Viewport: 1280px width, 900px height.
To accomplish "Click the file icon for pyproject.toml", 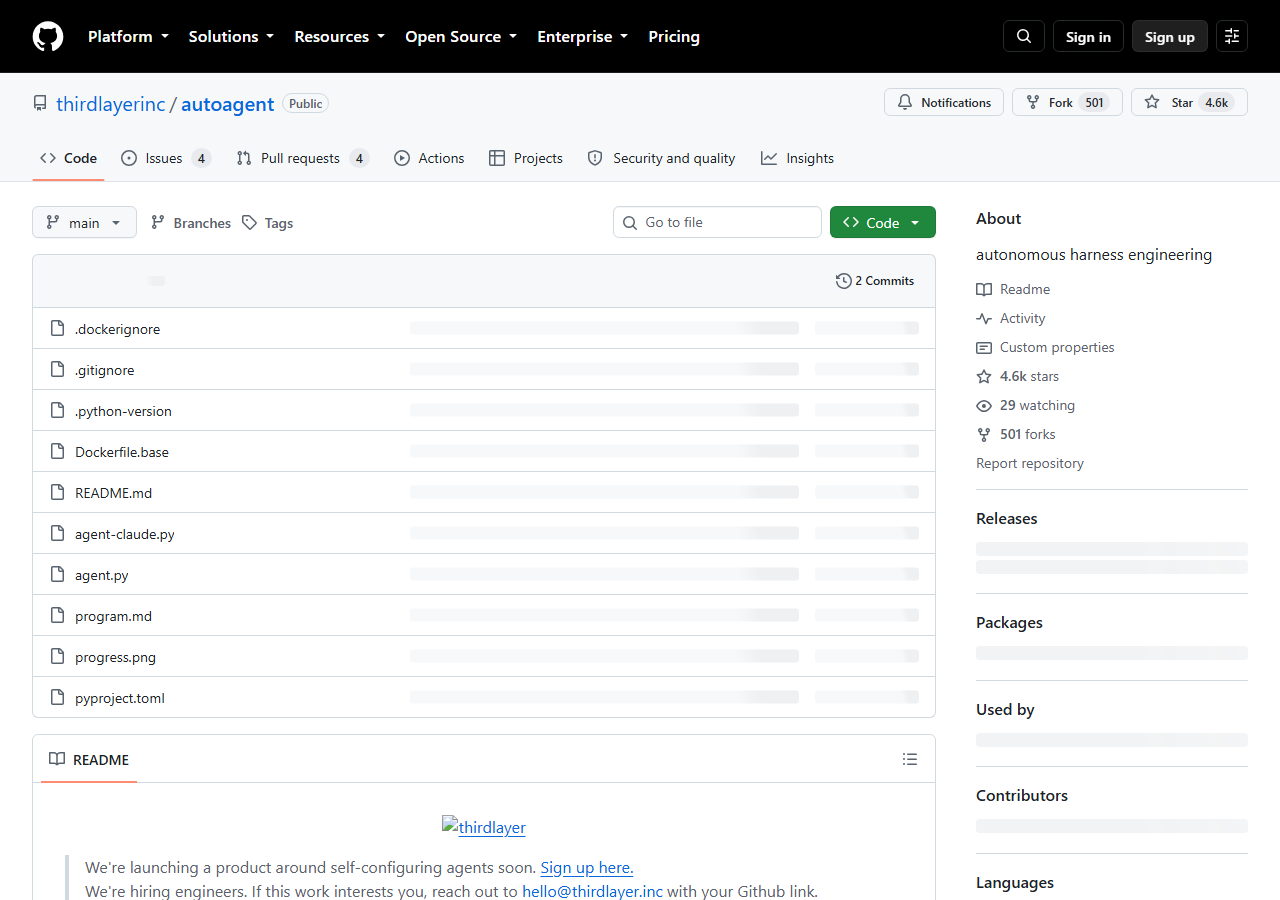I will 57,698.
